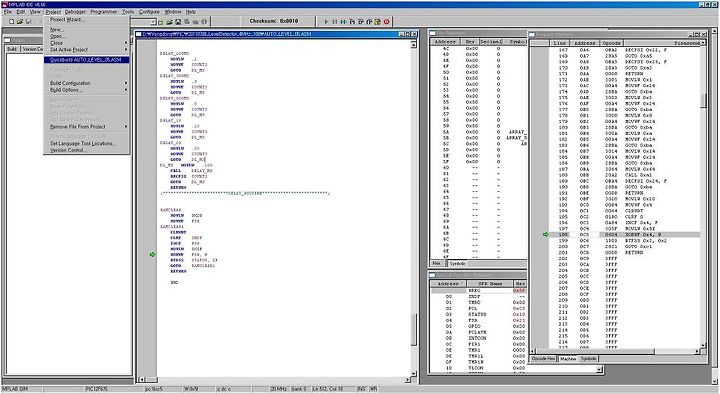Choose Open in Project menu
720x394 pixels.
click(x=86, y=36)
